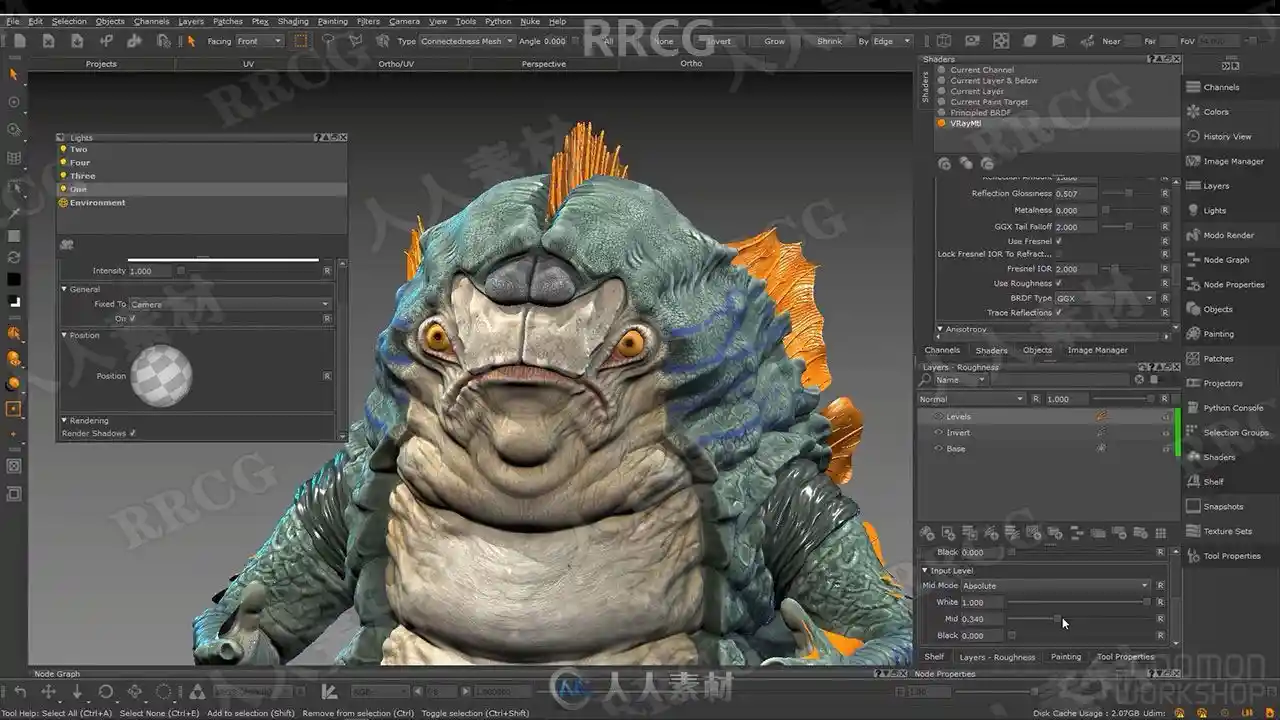Open the Mid Mode Absolute dropdown
The width and height of the screenshot is (1280, 720).
coord(1055,586)
